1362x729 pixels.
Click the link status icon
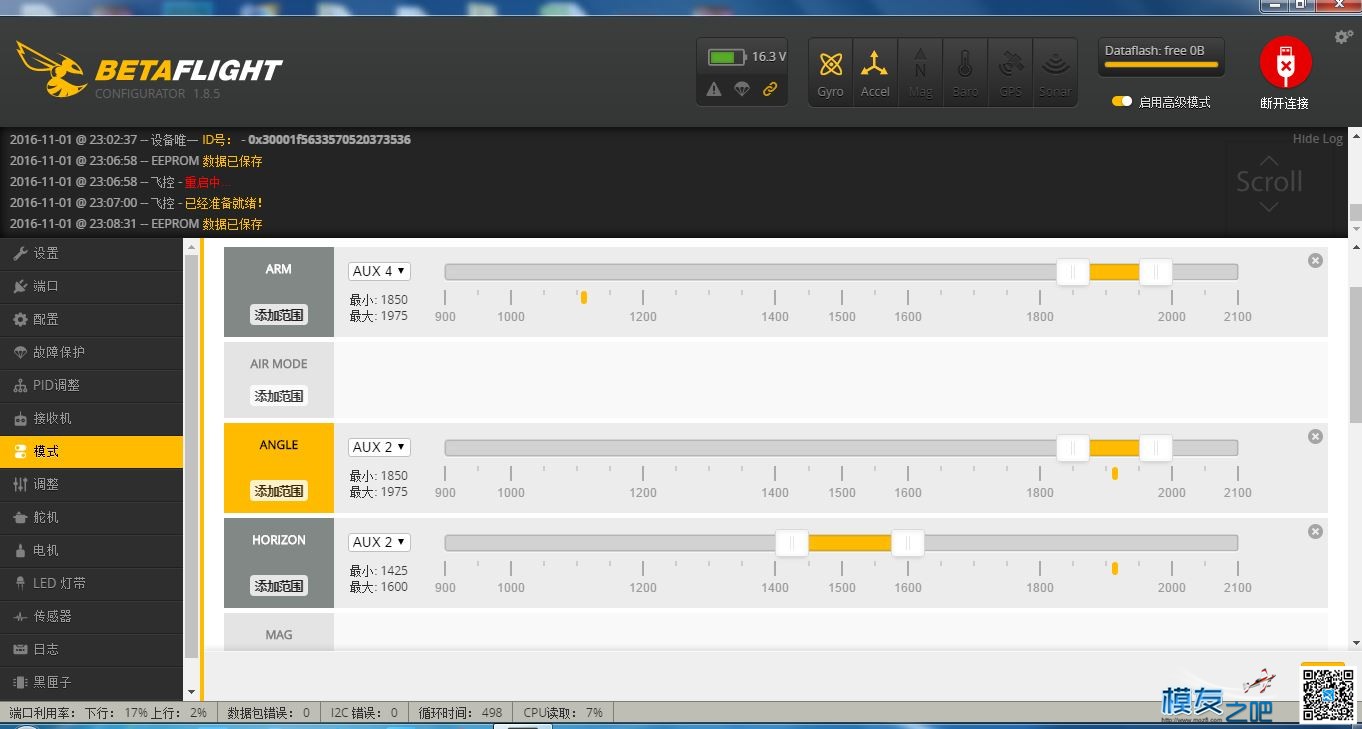(770, 89)
